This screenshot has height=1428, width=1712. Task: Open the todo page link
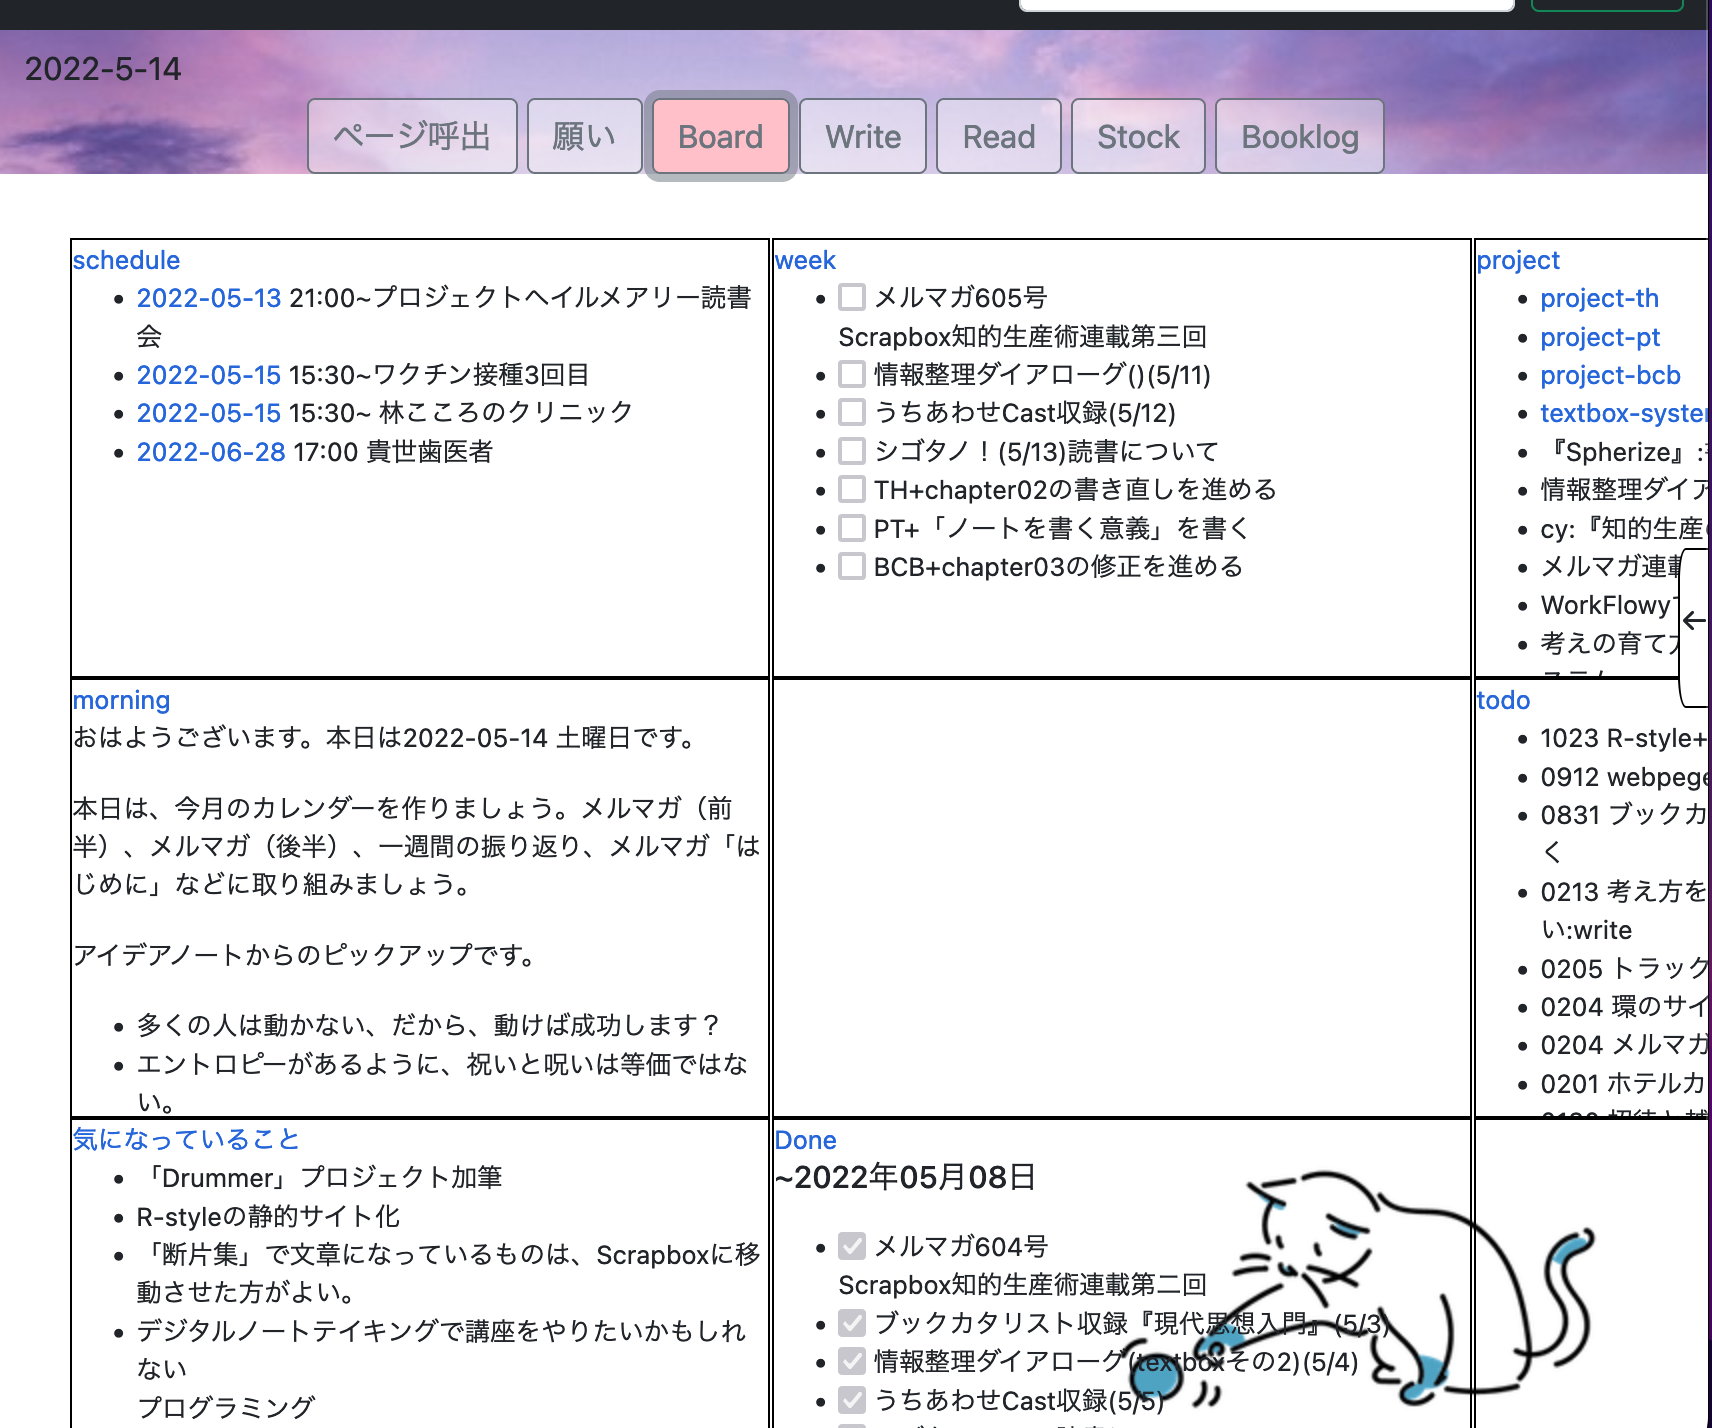point(1503,700)
